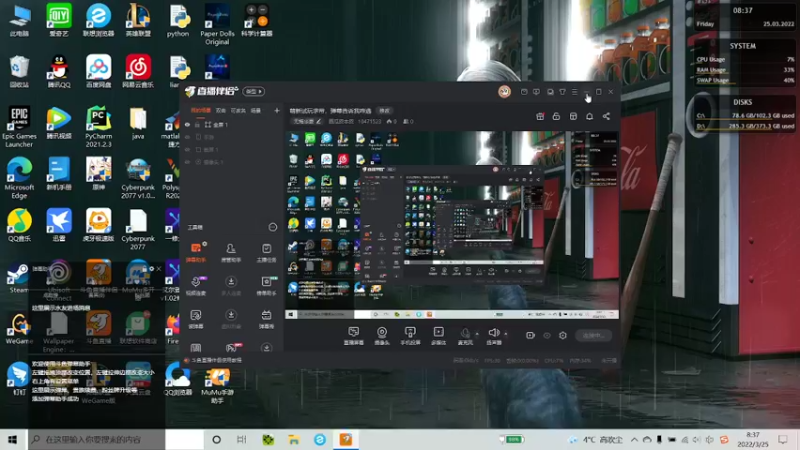Toggle the preview eye icon near settings gear

pyautogui.click(x=547, y=335)
